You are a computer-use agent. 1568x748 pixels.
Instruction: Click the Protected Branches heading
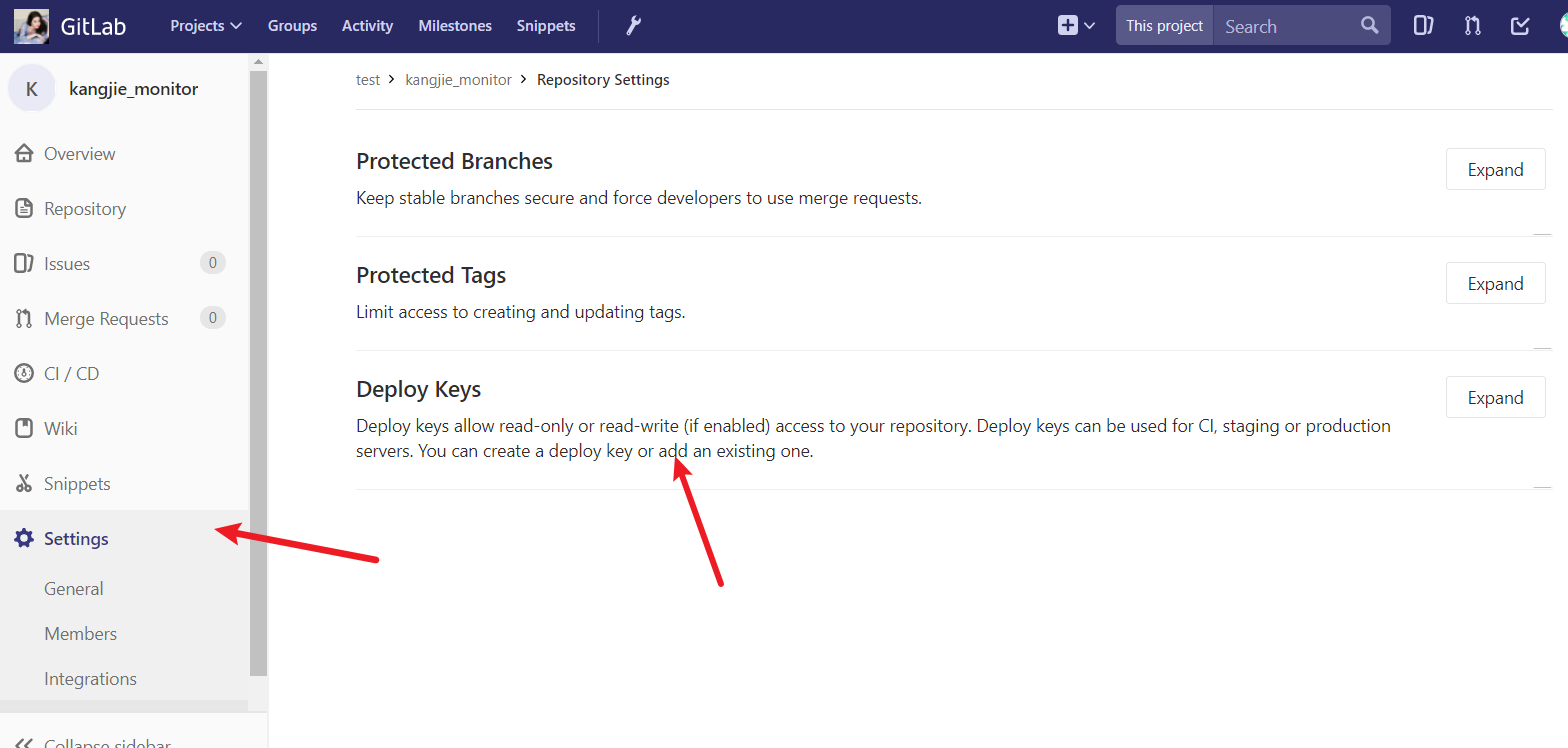[x=454, y=161]
